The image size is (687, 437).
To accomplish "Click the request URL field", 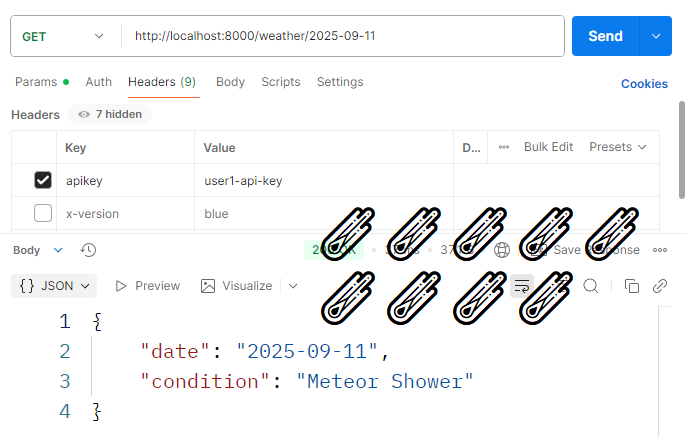I will point(340,36).
